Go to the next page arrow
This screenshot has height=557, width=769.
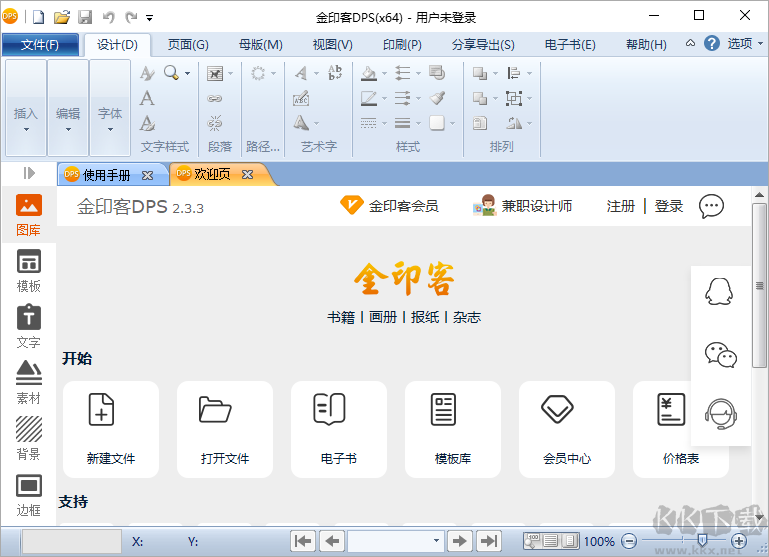460,541
